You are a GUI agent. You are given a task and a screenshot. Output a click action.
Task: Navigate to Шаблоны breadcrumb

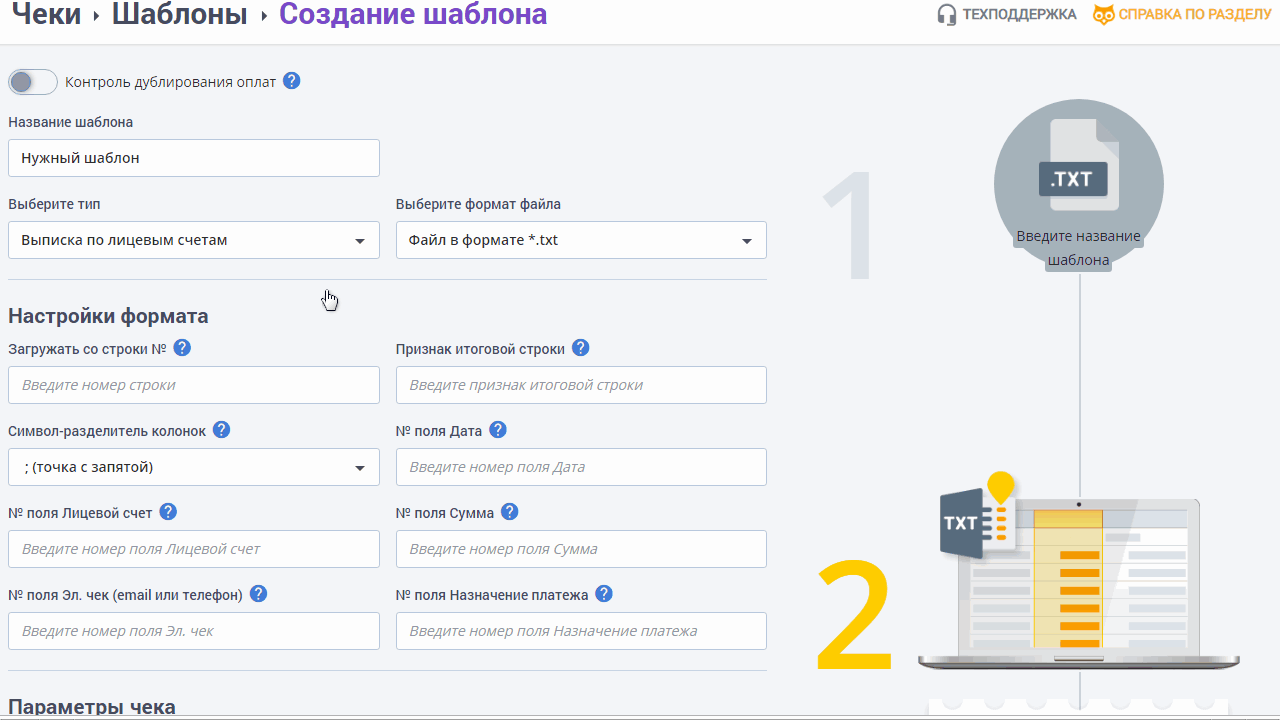[x=179, y=15]
